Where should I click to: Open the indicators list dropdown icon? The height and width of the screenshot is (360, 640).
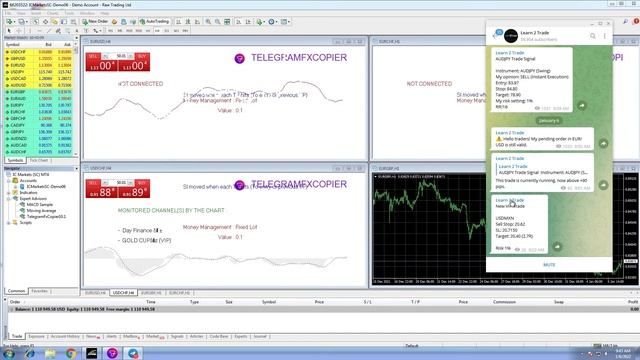pos(260,22)
